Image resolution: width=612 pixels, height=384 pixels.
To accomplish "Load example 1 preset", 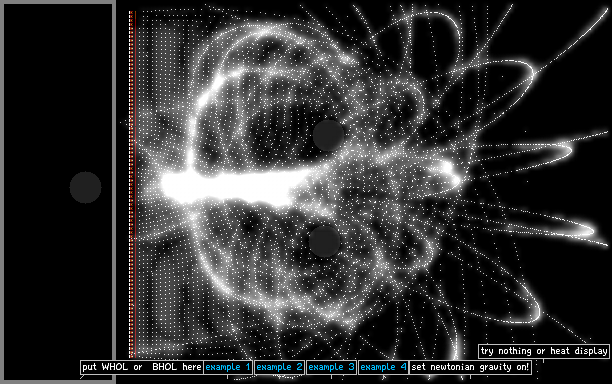I will point(228,367).
